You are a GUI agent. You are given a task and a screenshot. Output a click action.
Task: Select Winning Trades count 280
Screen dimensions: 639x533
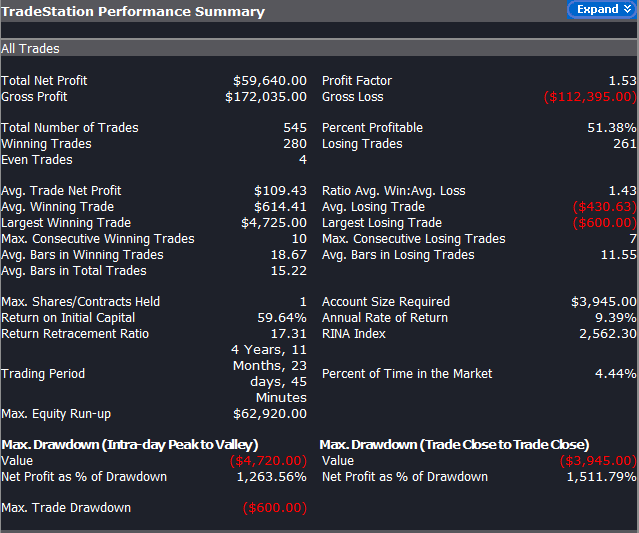point(295,143)
